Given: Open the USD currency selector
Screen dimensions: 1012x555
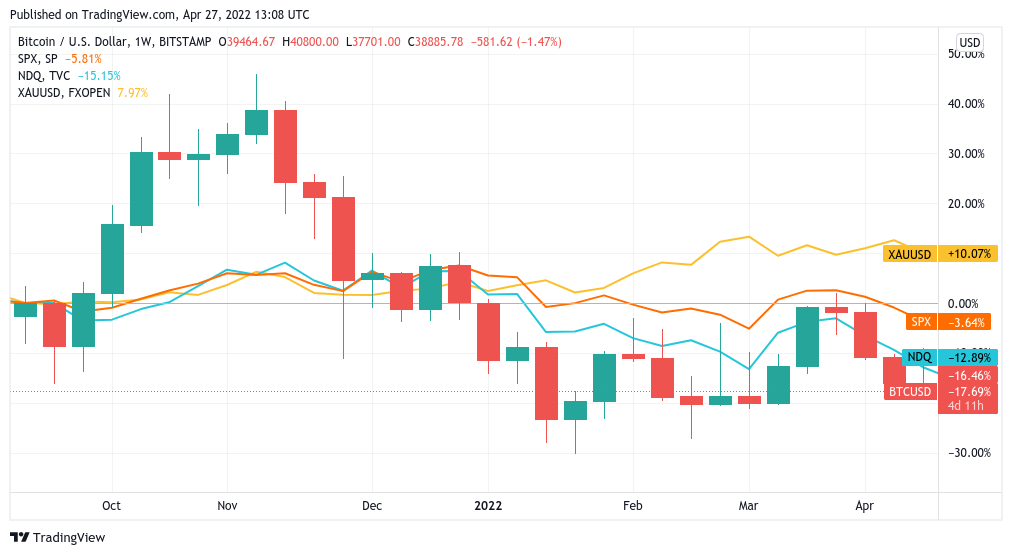Looking at the screenshot, I should [x=969, y=42].
